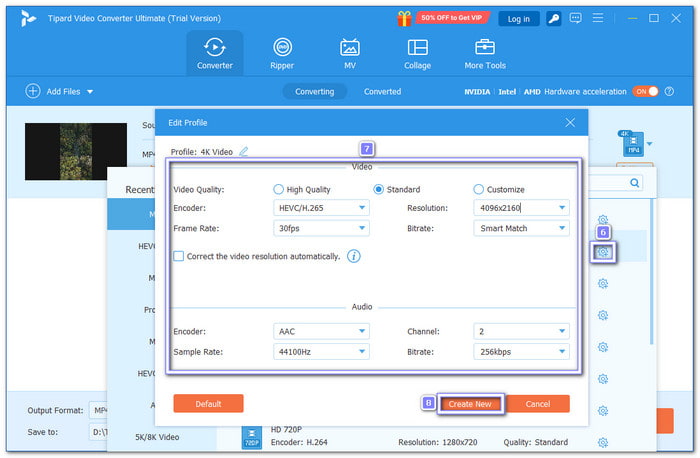The height and width of the screenshot is (458, 700).
Task: Select High Quality video option
Action: (x=278, y=189)
